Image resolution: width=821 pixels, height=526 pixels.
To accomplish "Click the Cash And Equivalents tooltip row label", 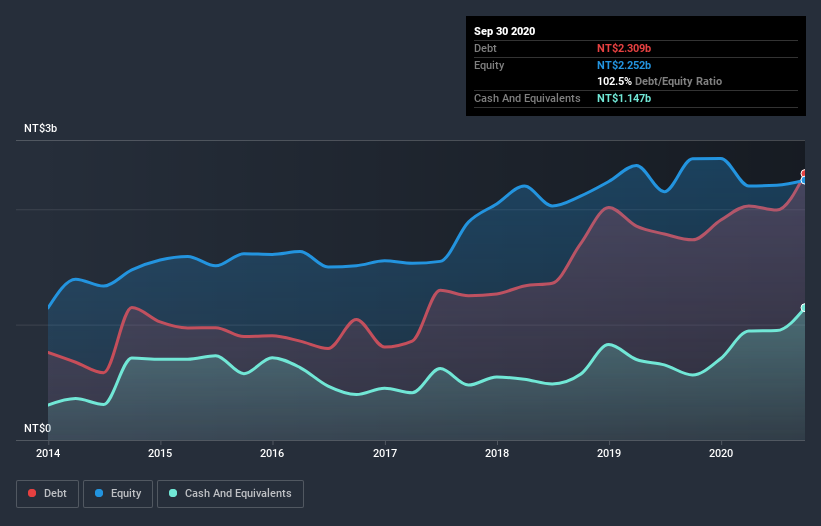I will [527, 98].
